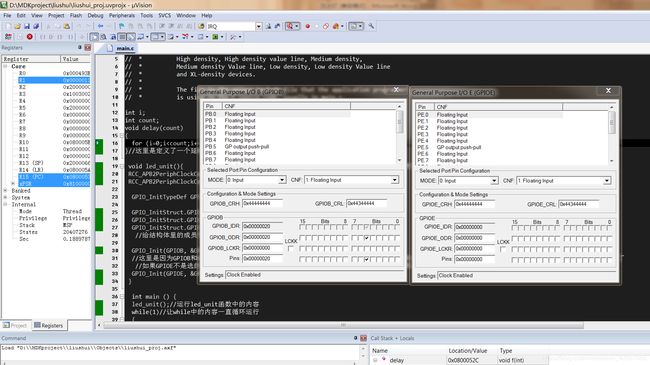Expand the System register group
This screenshot has height=365, width=650.
tap(5, 197)
